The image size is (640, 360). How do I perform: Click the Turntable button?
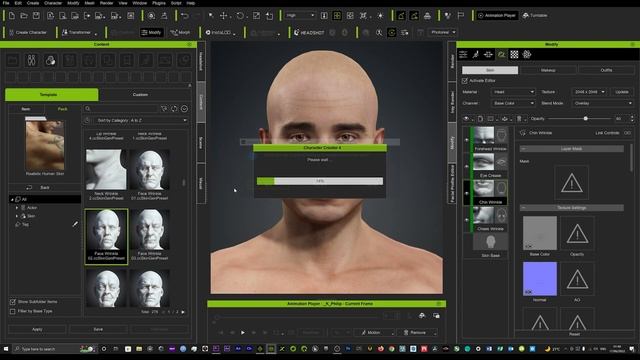pos(535,16)
